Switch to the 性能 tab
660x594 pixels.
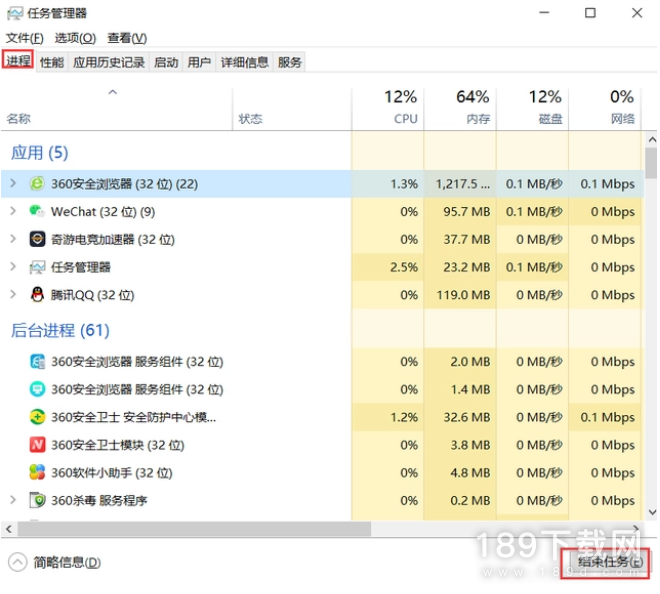tap(52, 62)
